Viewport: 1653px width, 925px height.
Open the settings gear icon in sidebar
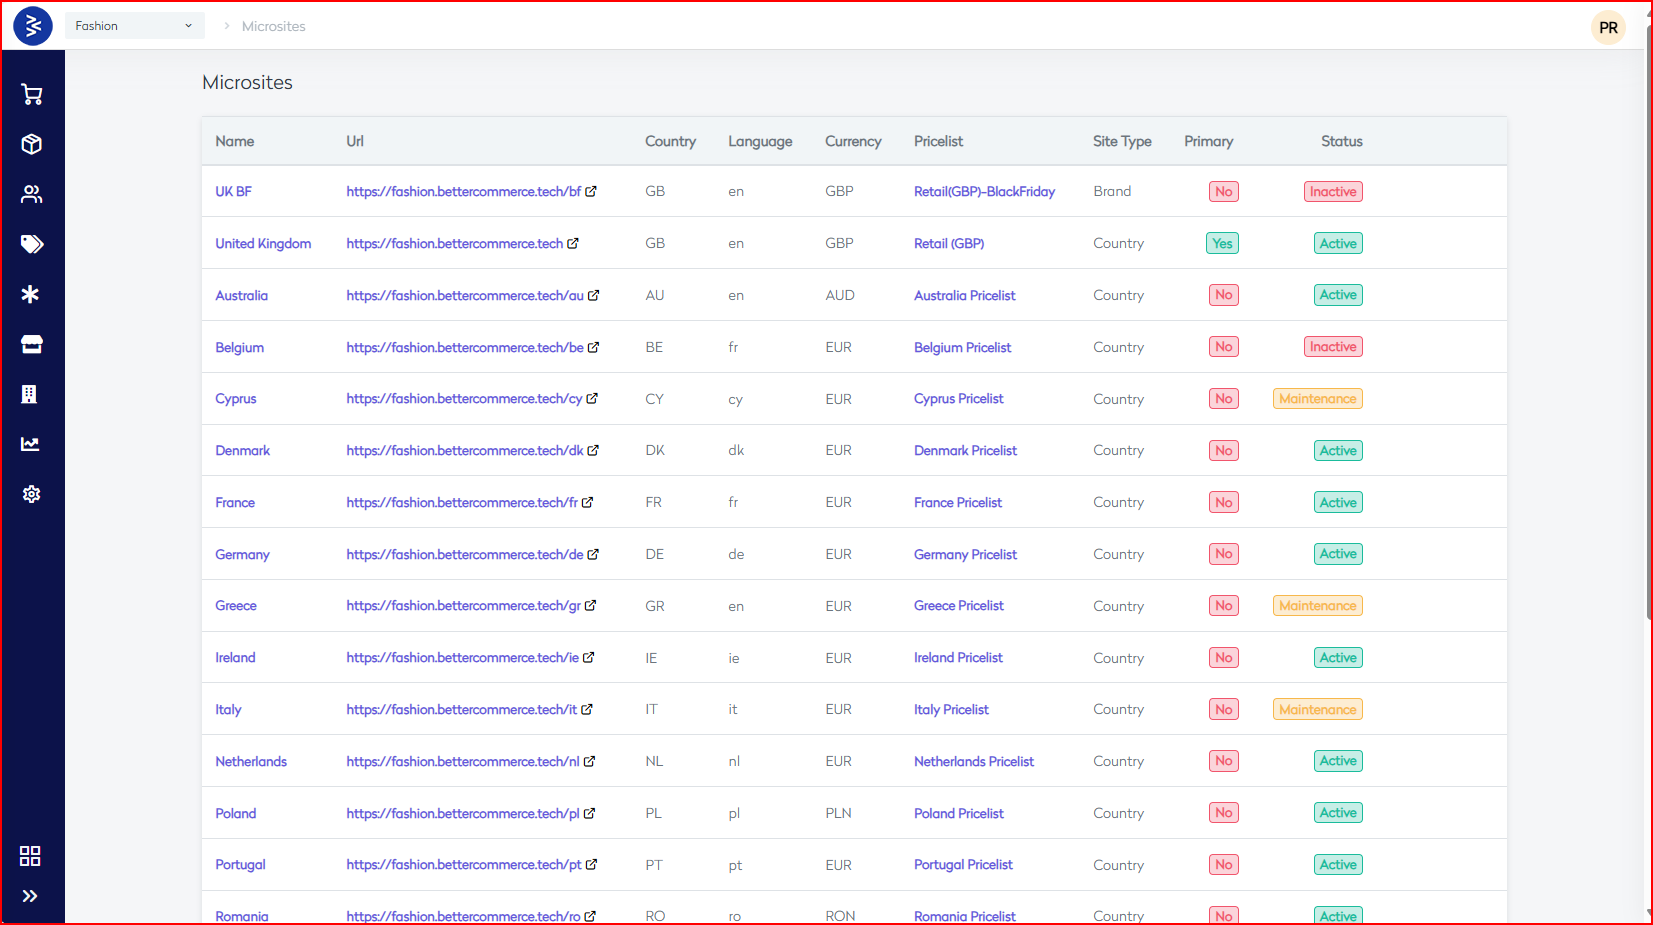[32, 494]
